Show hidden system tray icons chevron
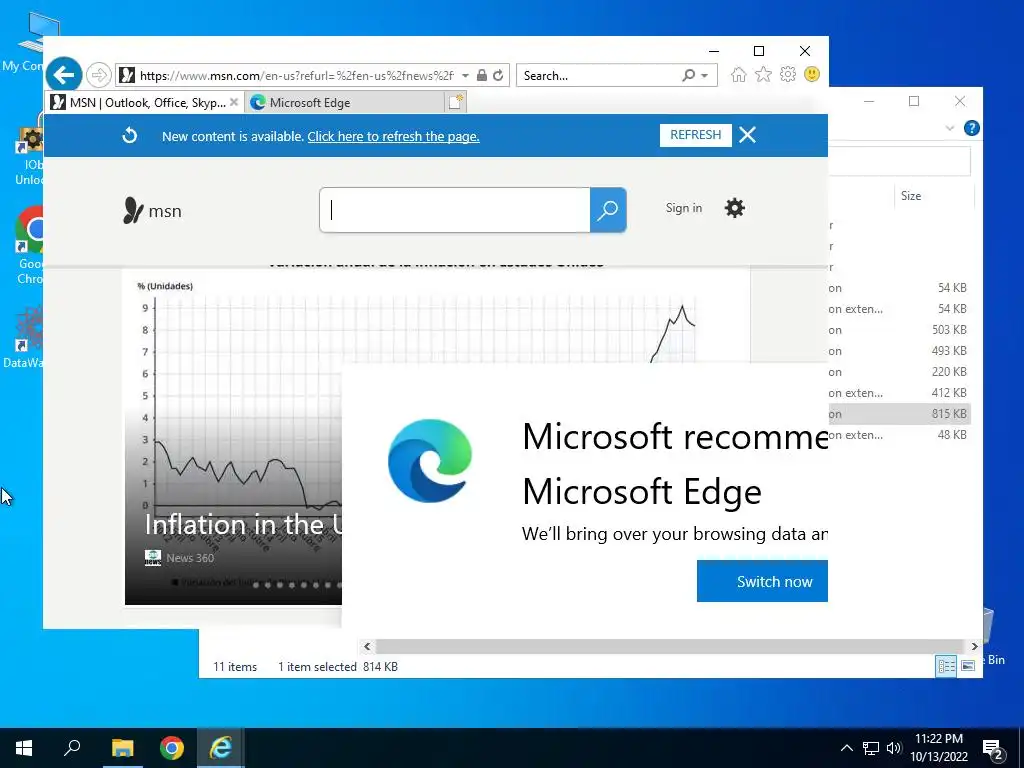Viewport: 1024px width, 768px height. coord(846,748)
